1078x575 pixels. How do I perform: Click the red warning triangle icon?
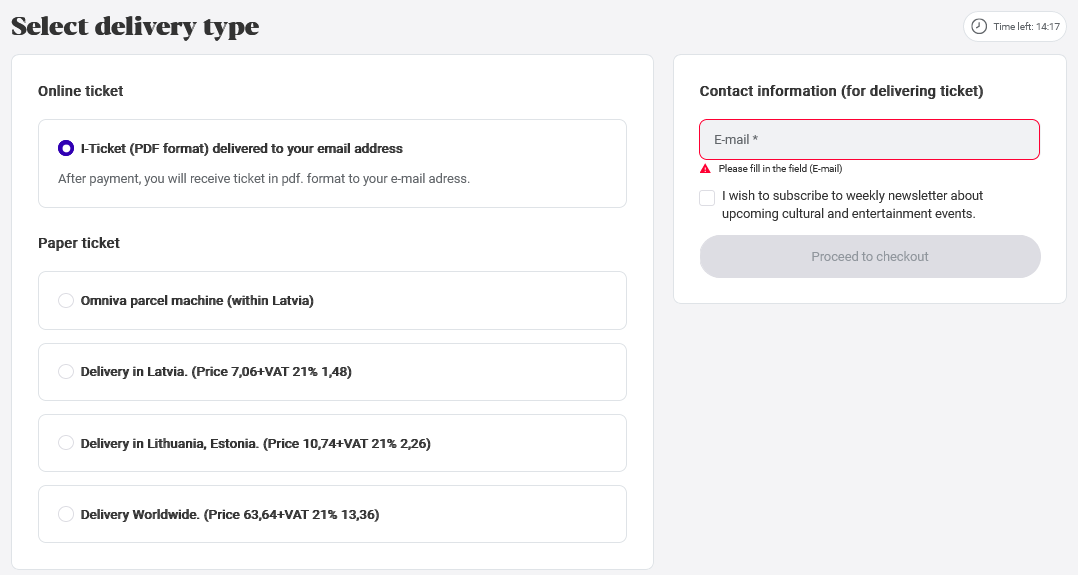tap(705, 169)
